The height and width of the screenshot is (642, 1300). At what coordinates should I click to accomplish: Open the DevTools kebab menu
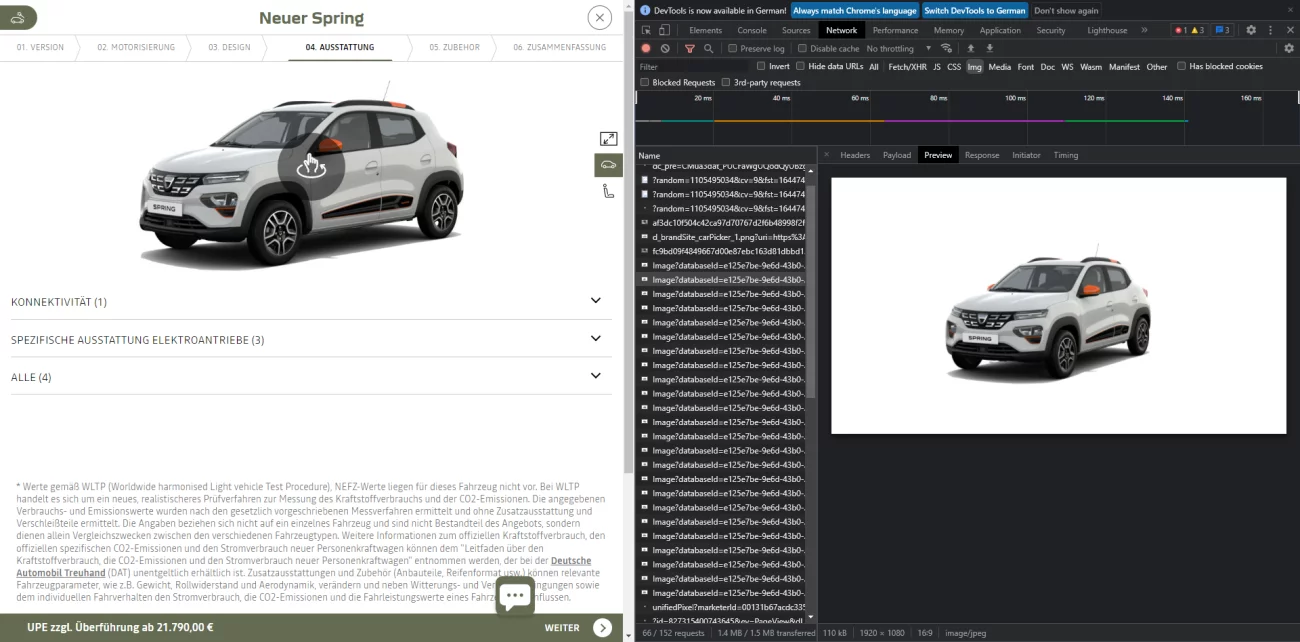pyautogui.click(x=1270, y=30)
